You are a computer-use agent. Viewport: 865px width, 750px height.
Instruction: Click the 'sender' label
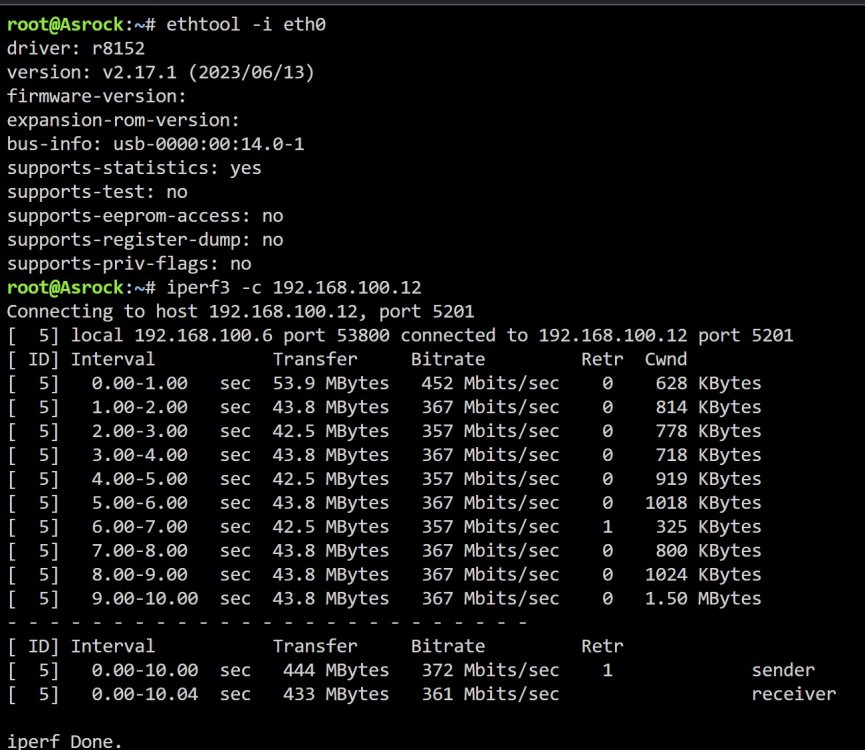pos(783,671)
